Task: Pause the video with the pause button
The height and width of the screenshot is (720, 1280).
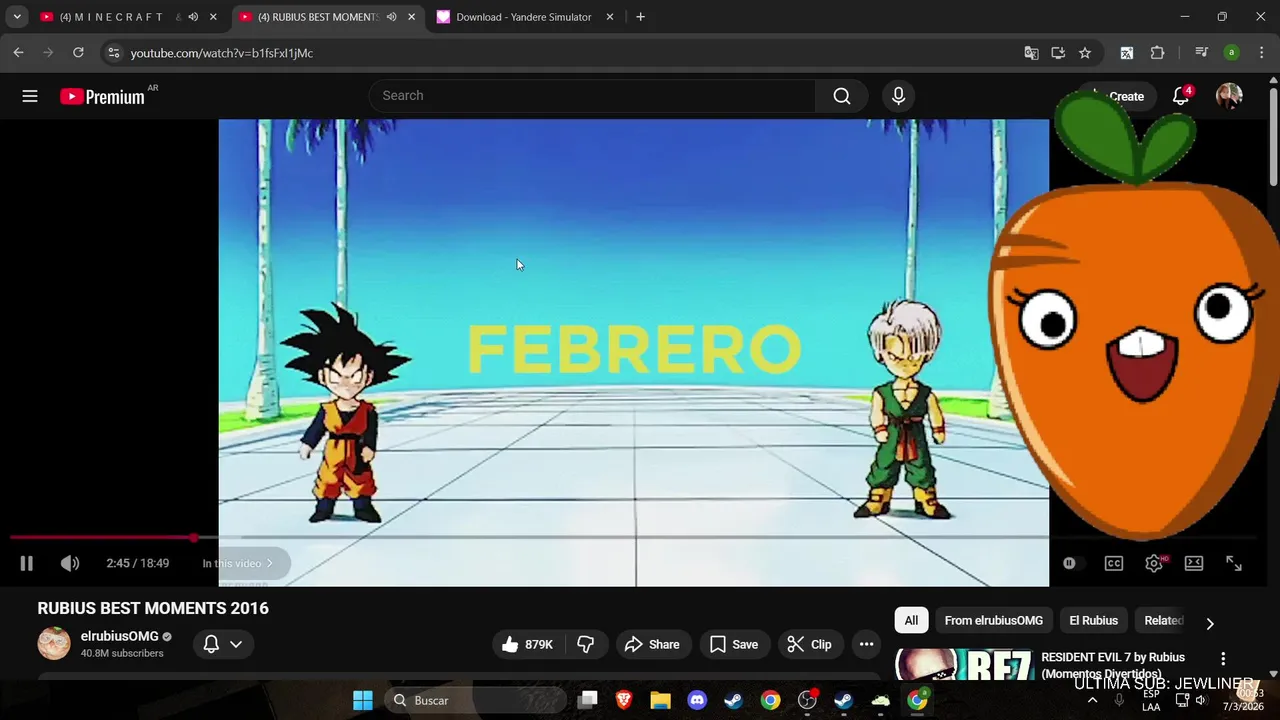Action: click(x=27, y=563)
